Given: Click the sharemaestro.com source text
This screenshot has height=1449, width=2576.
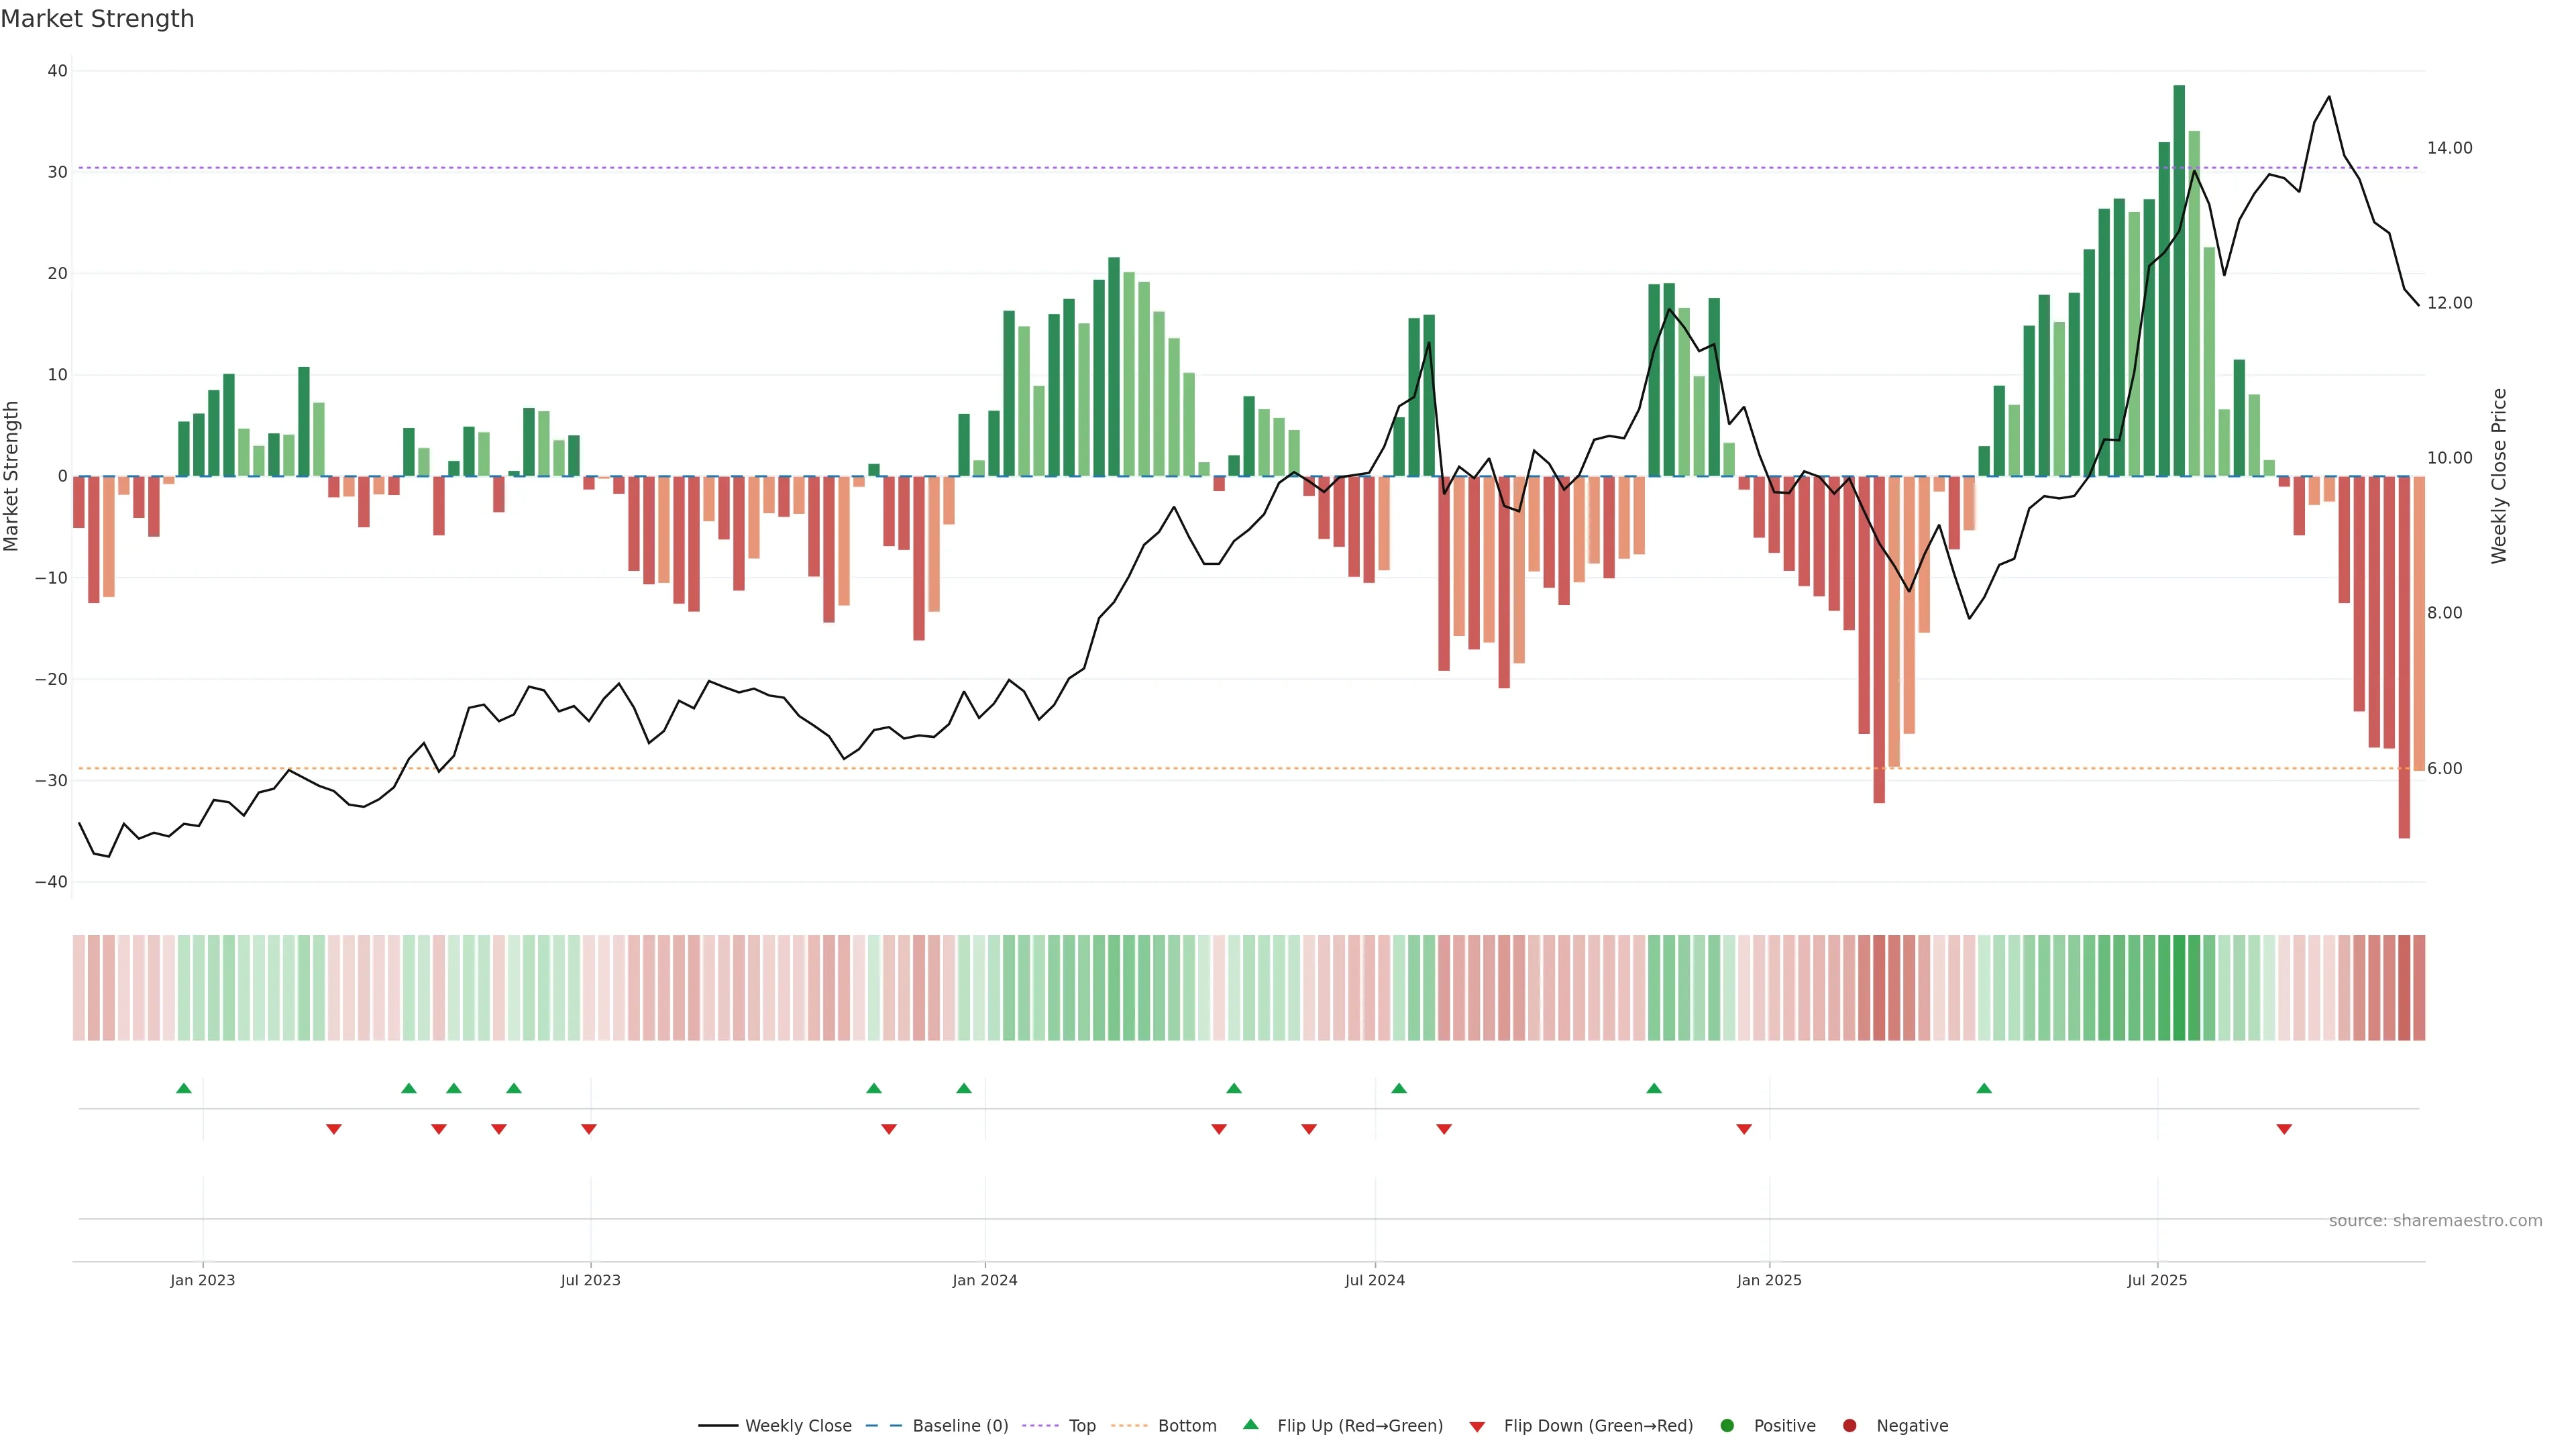Looking at the screenshot, I should pos(2435,1221).
